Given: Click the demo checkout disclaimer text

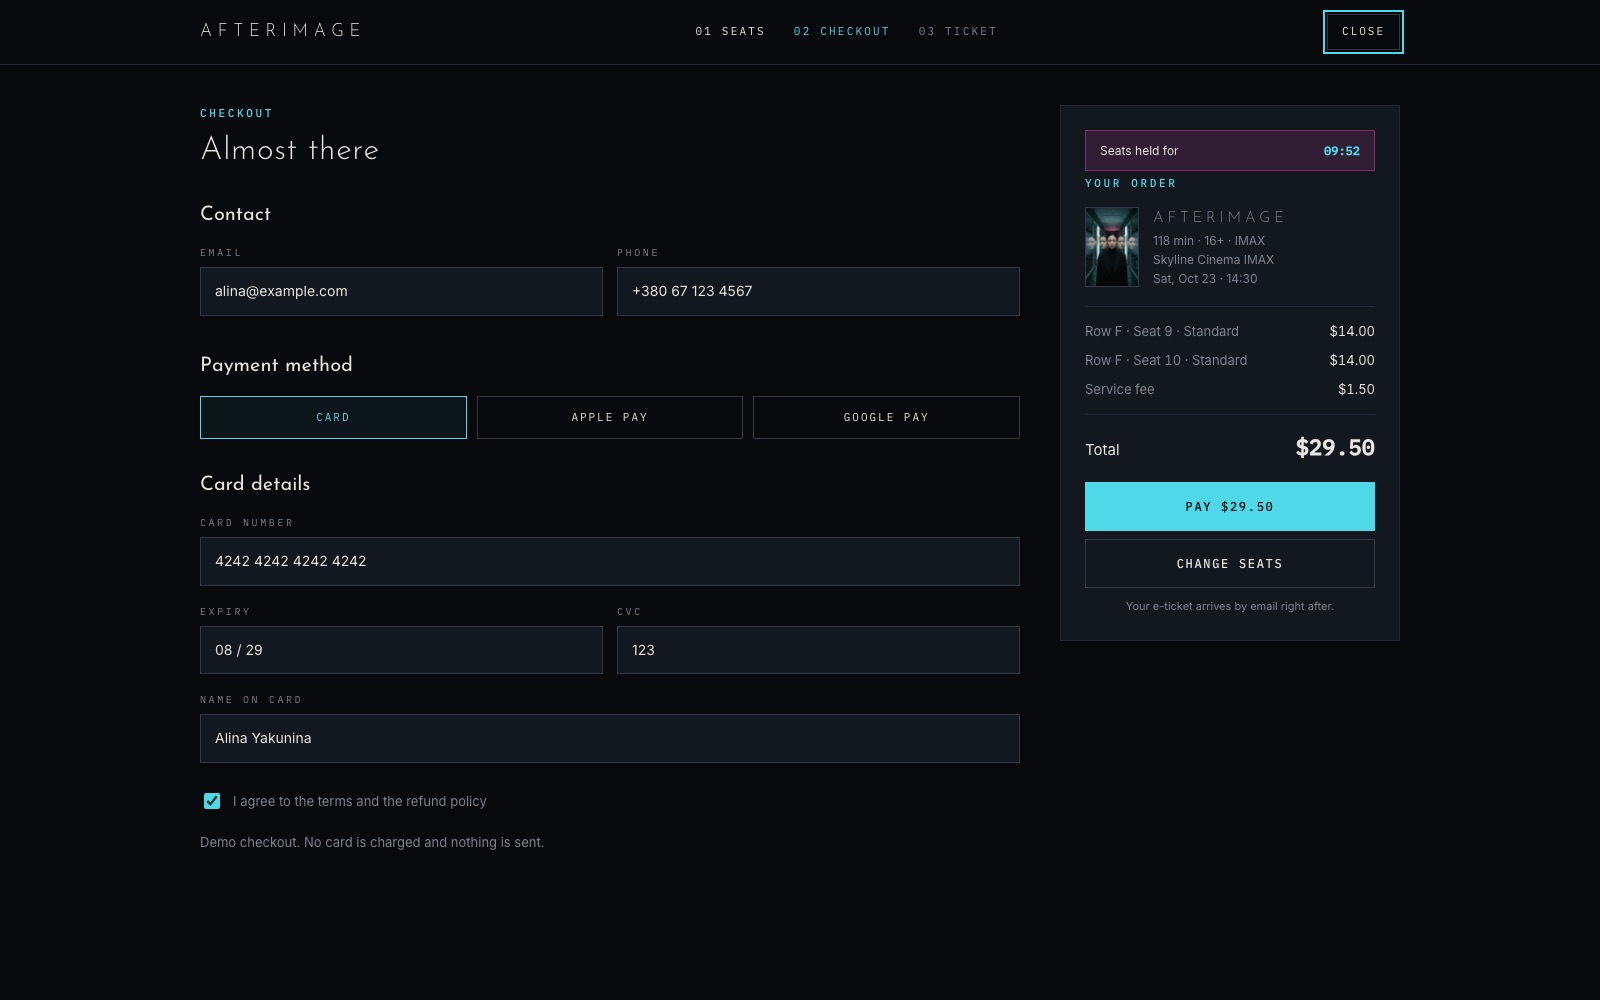Looking at the screenshot, I should 372,842.
